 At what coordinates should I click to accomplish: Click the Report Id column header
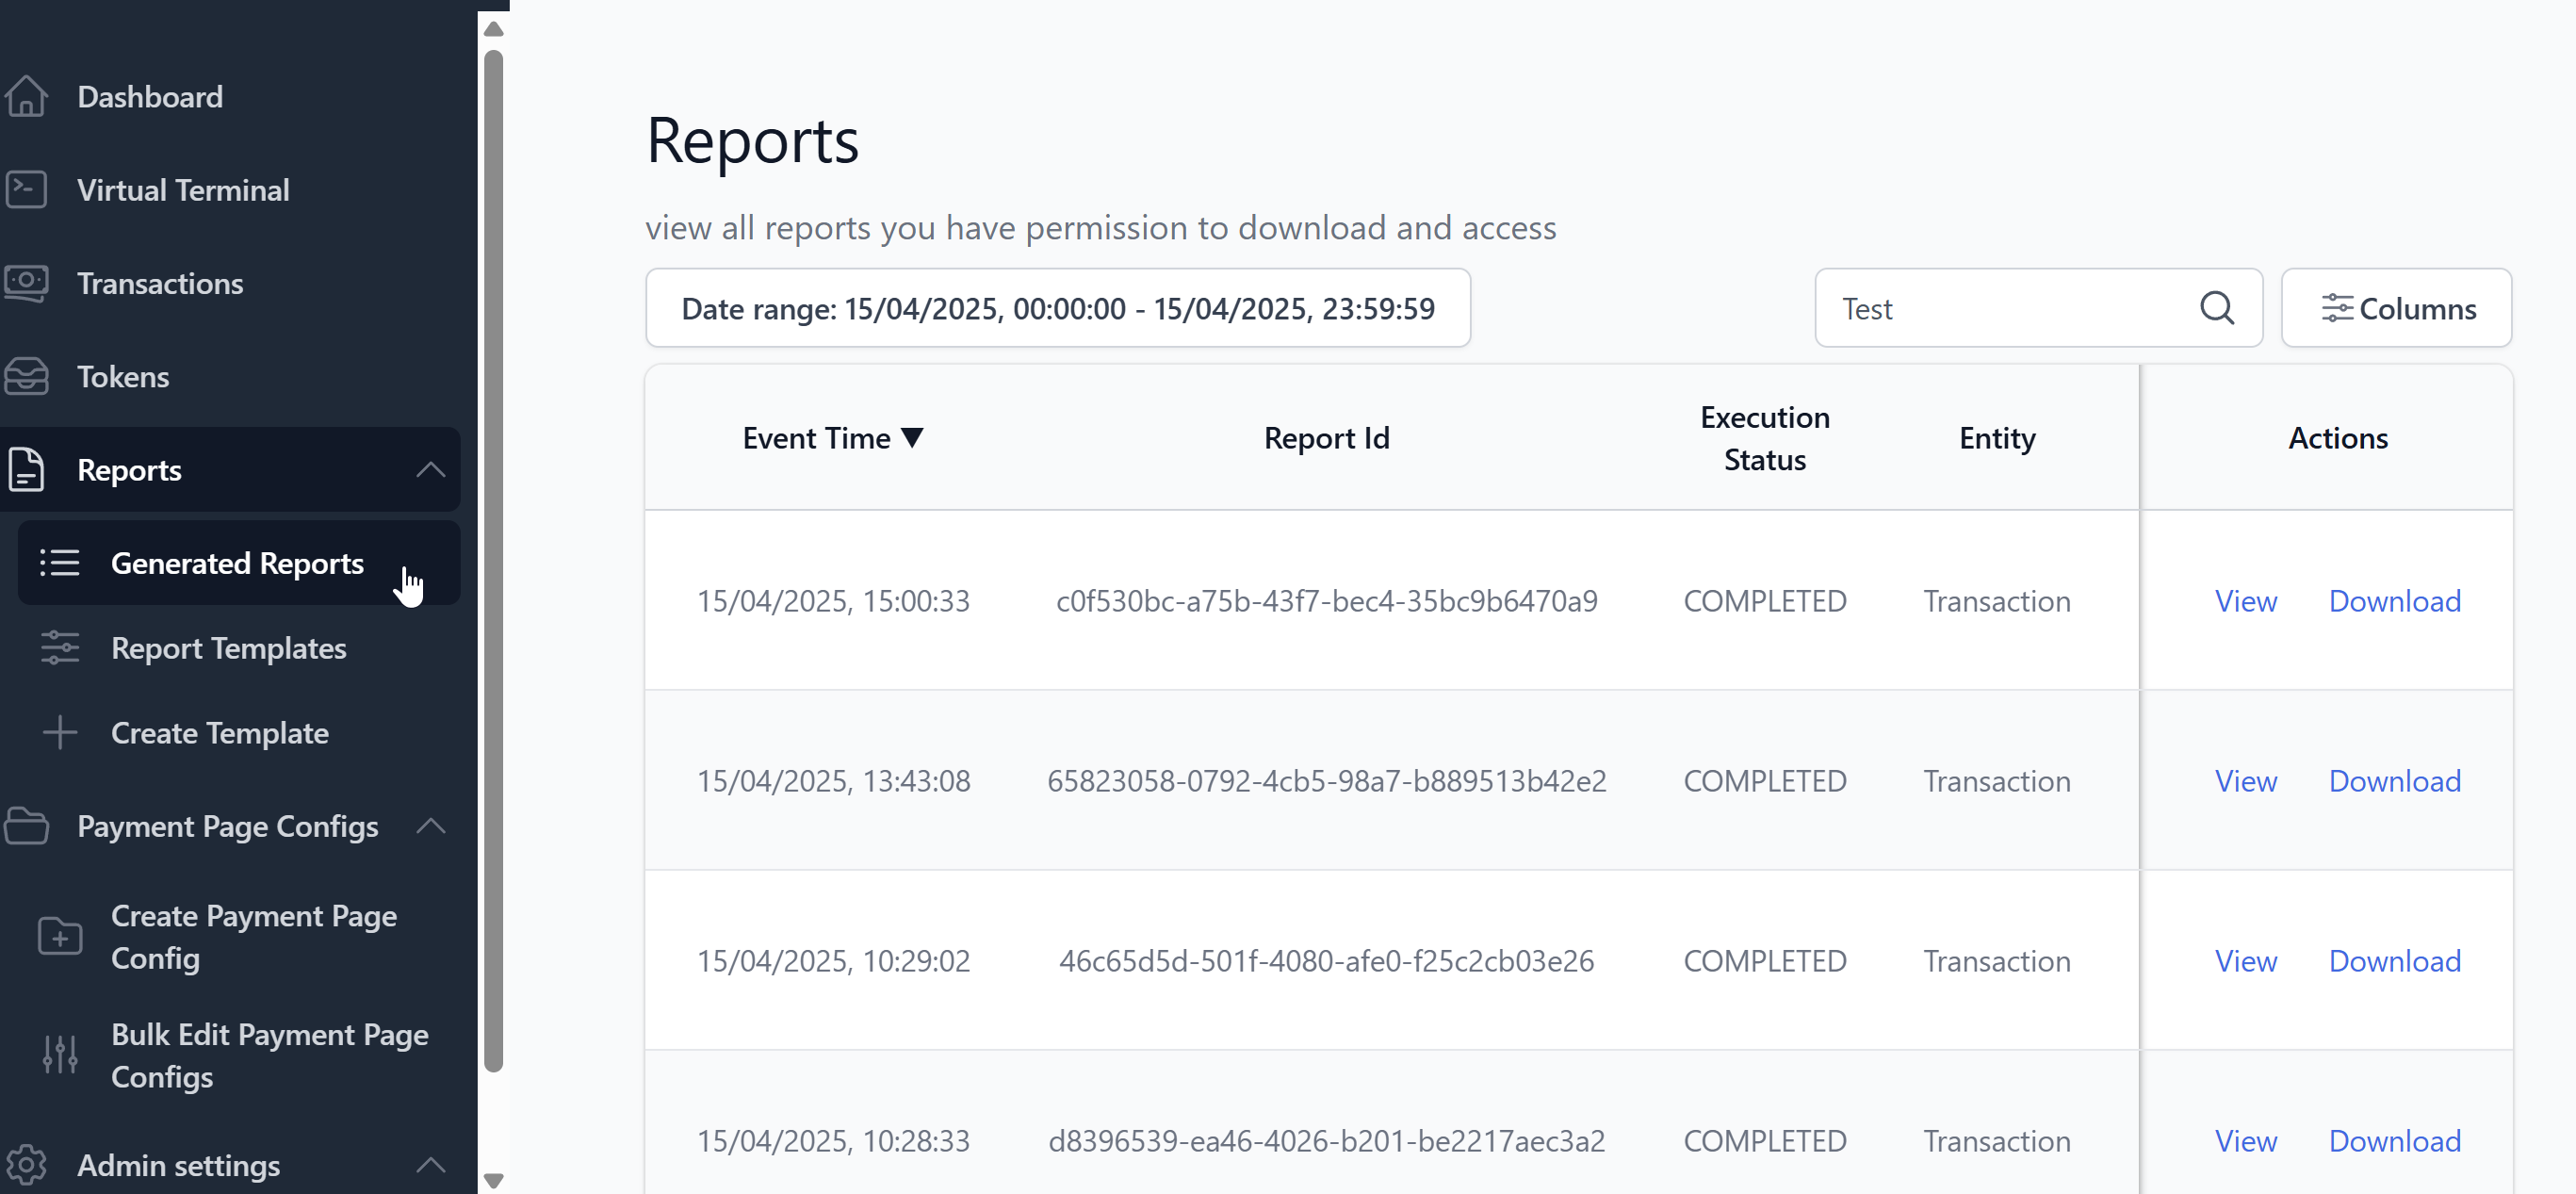1327,438
